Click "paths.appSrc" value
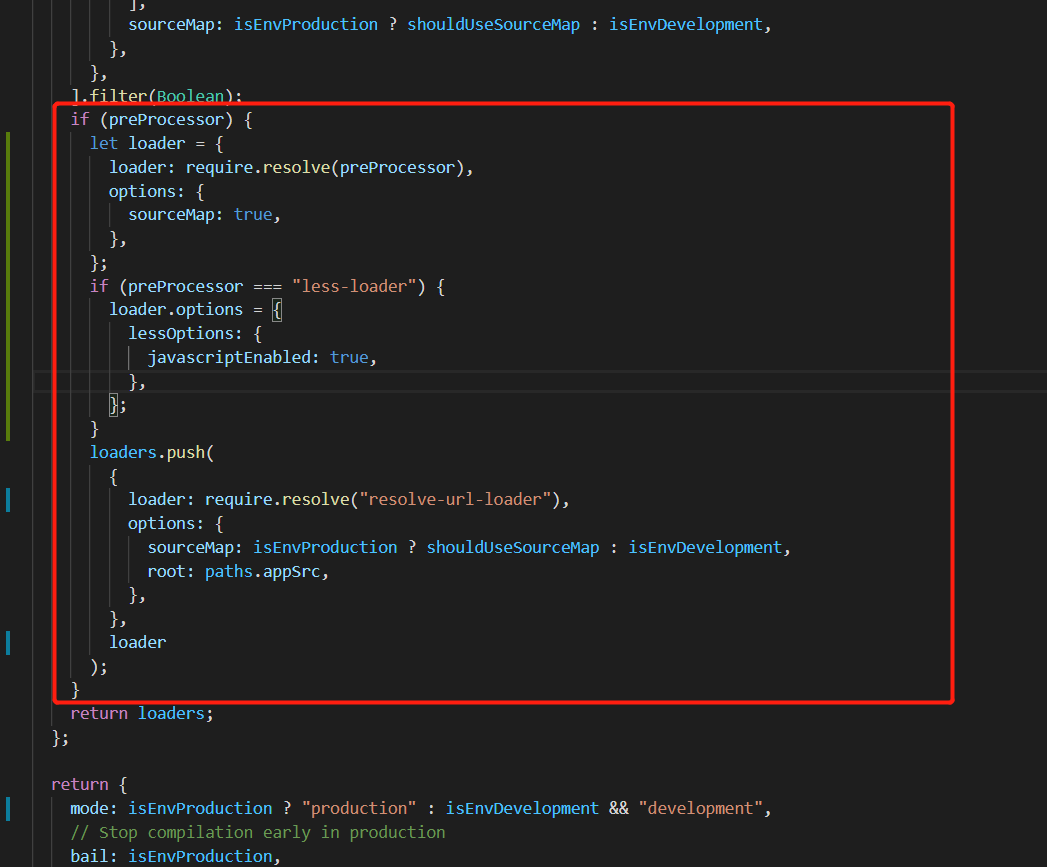 pos(262,572)
